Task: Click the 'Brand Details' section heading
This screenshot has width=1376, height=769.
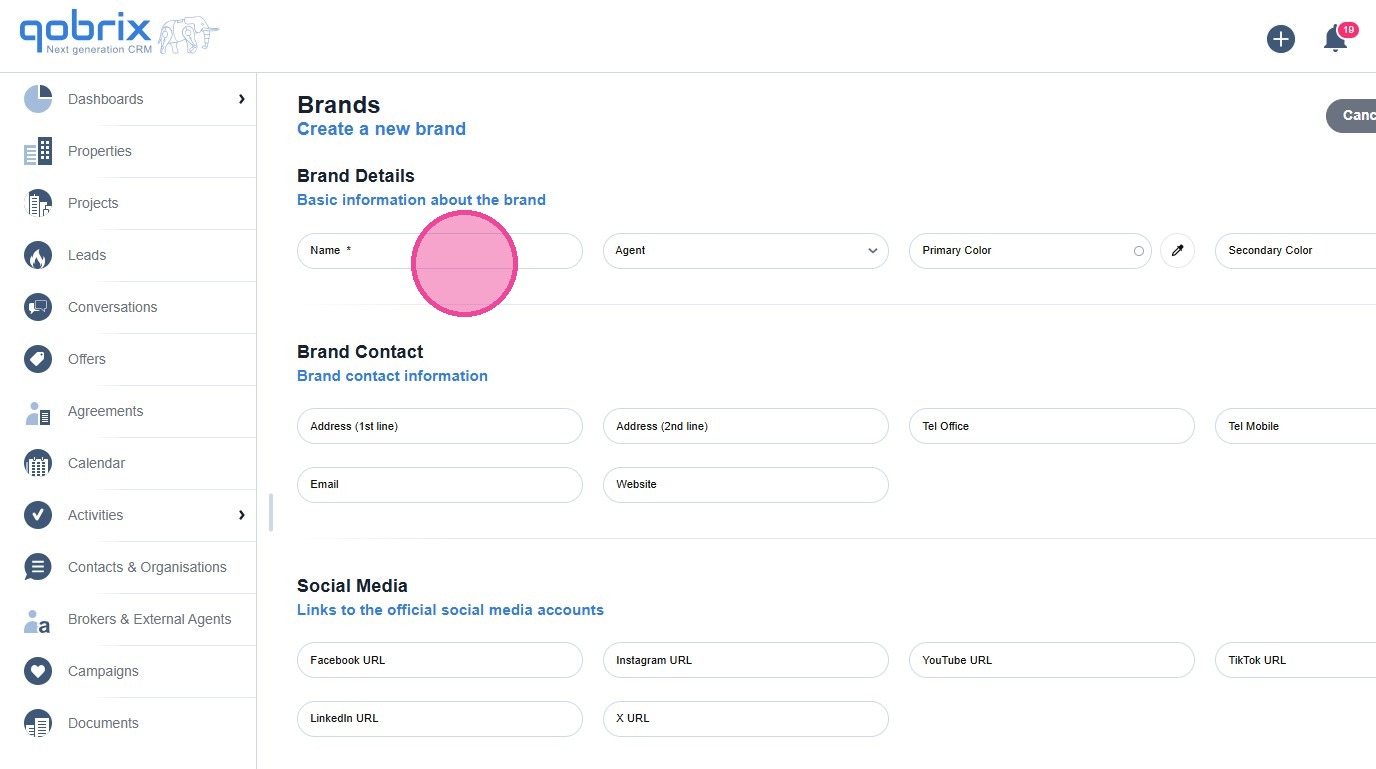Action: [356, 176]
